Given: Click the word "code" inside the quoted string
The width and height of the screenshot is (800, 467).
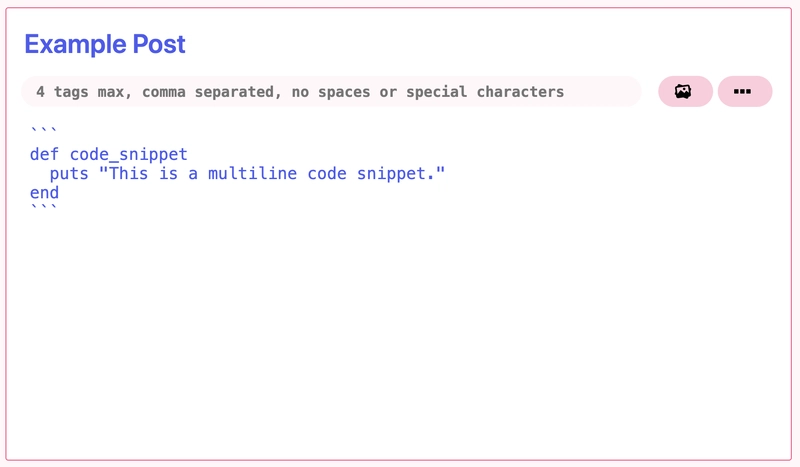Looking at the screenshot, I should point(327,174).
